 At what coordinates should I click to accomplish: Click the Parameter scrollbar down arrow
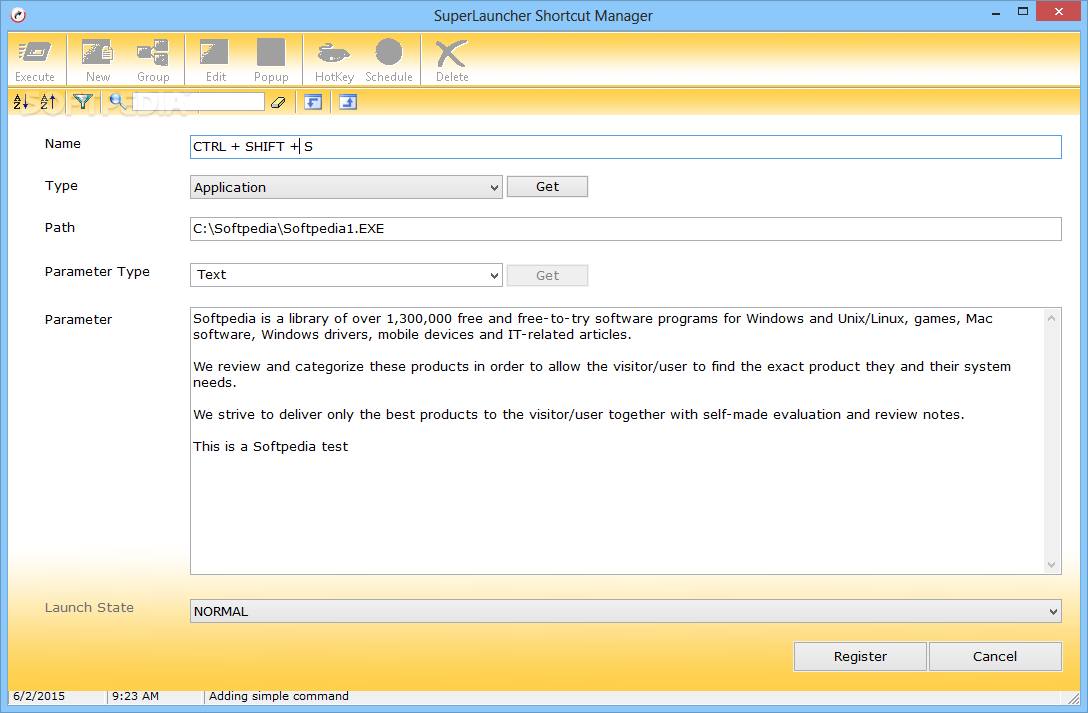1051,565
